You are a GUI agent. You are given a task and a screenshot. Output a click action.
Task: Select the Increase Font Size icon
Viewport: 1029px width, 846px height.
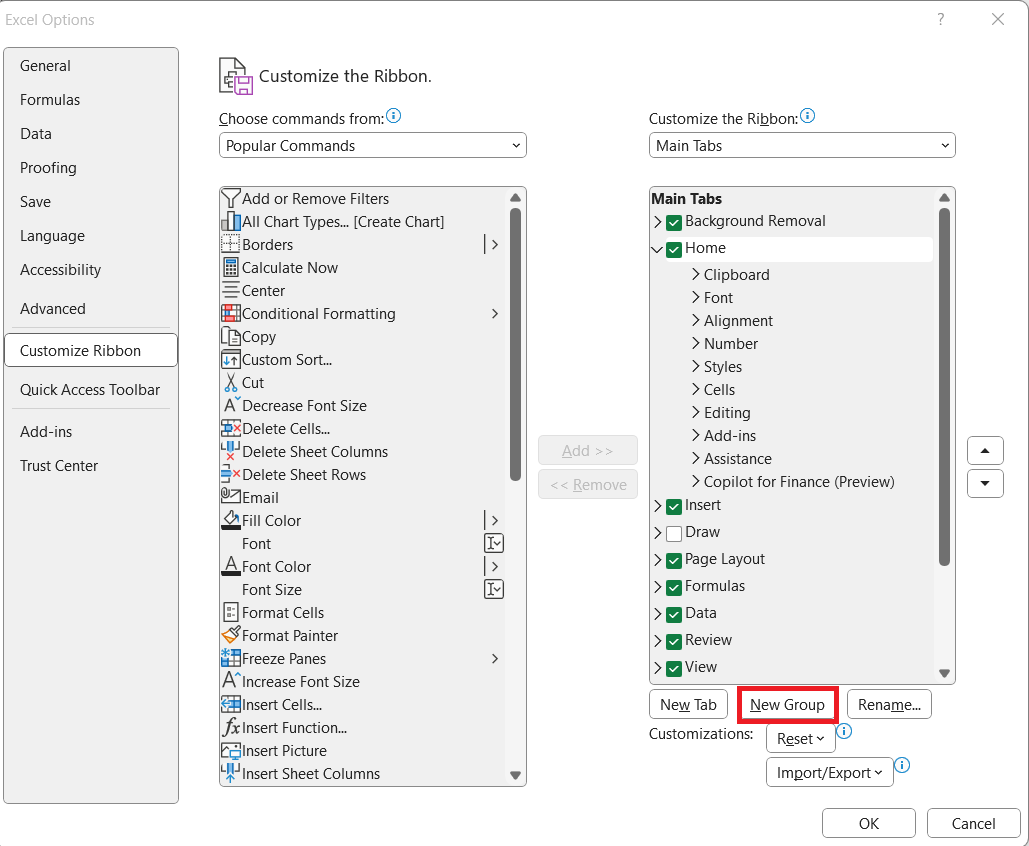click(x=230, y=681)
